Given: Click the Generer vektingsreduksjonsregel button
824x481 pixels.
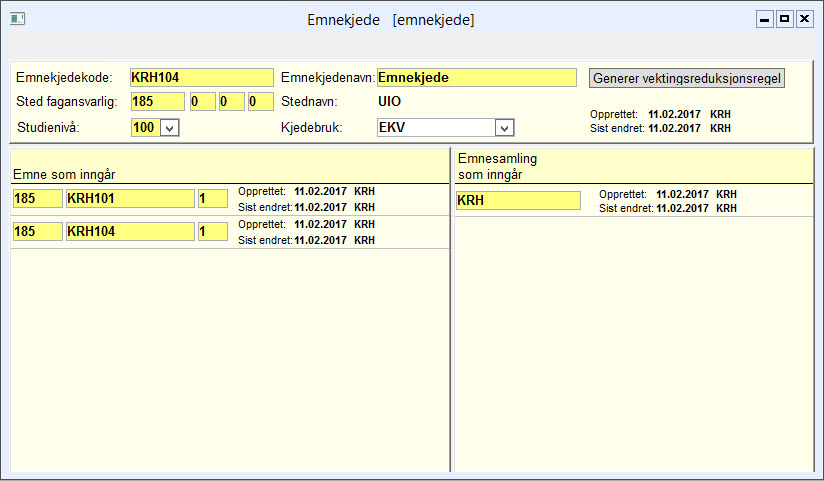Looking at the screenshot, I should click(x=686, y=78).
